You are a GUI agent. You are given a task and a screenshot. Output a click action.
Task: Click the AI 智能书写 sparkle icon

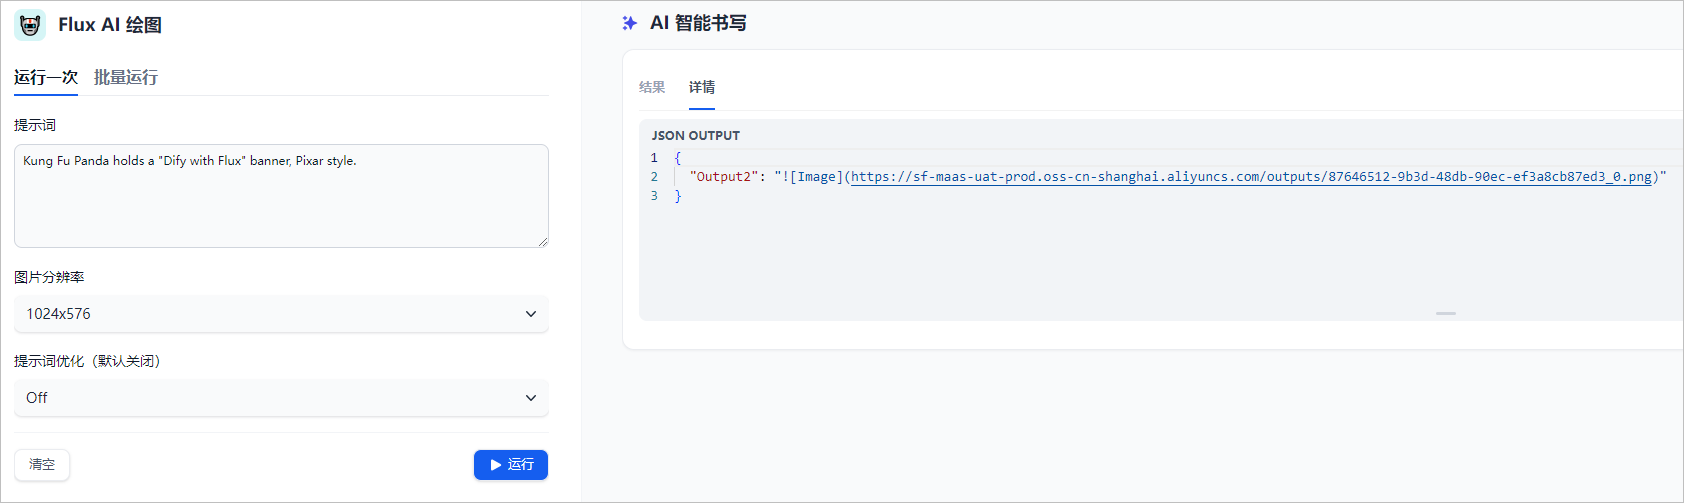click(630, 23)
